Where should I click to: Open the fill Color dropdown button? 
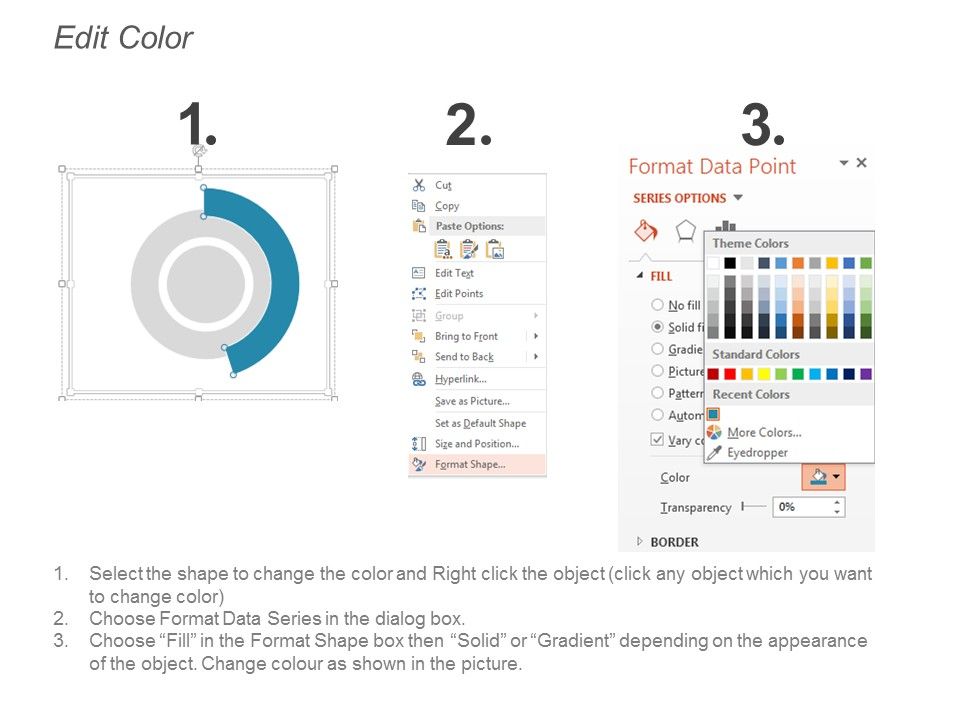[x=823, y=476]
